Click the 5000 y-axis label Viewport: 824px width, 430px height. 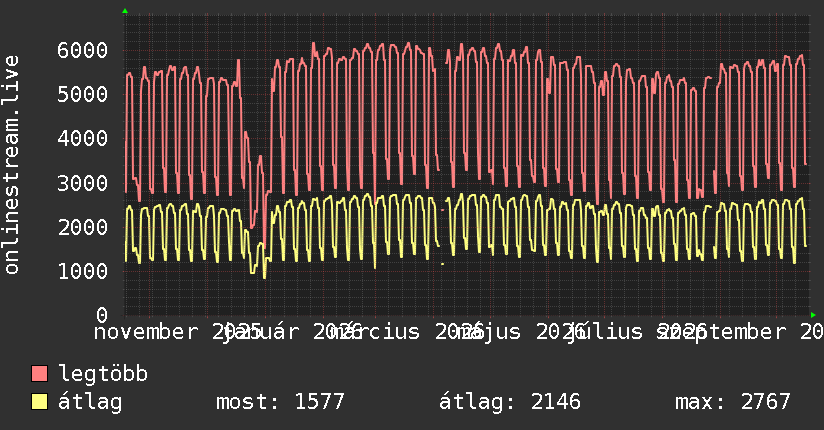(x=83, y=95)
